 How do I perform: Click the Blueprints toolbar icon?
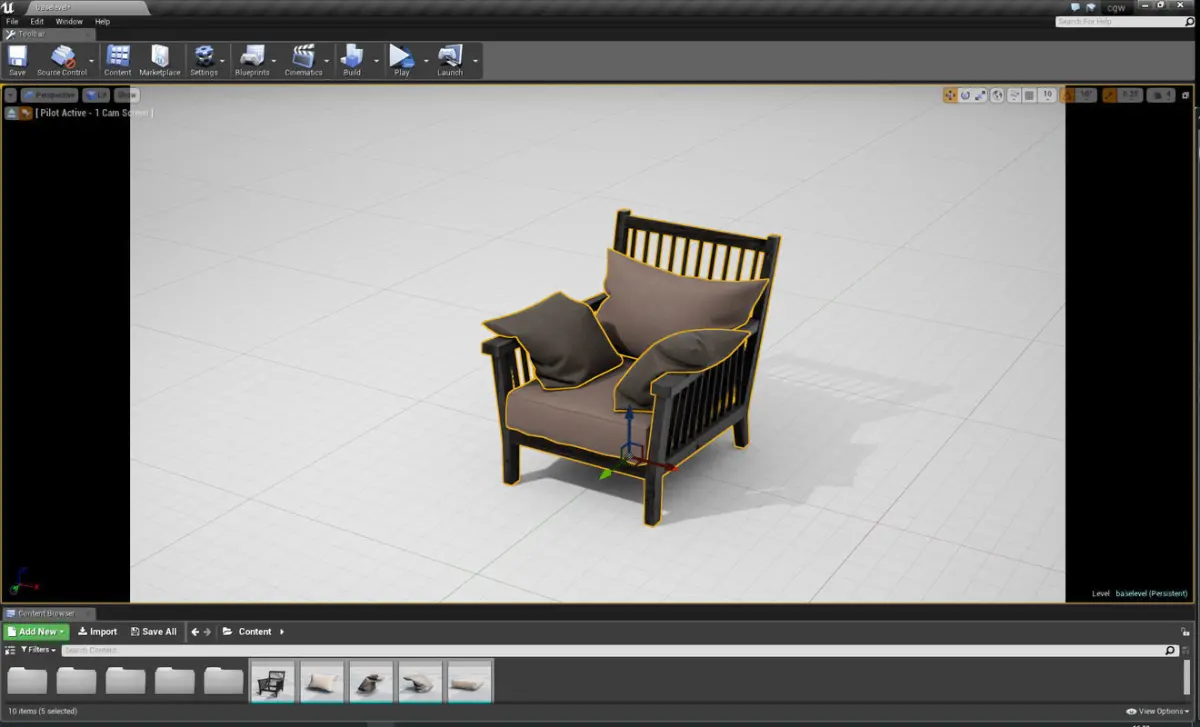point(252,60)
